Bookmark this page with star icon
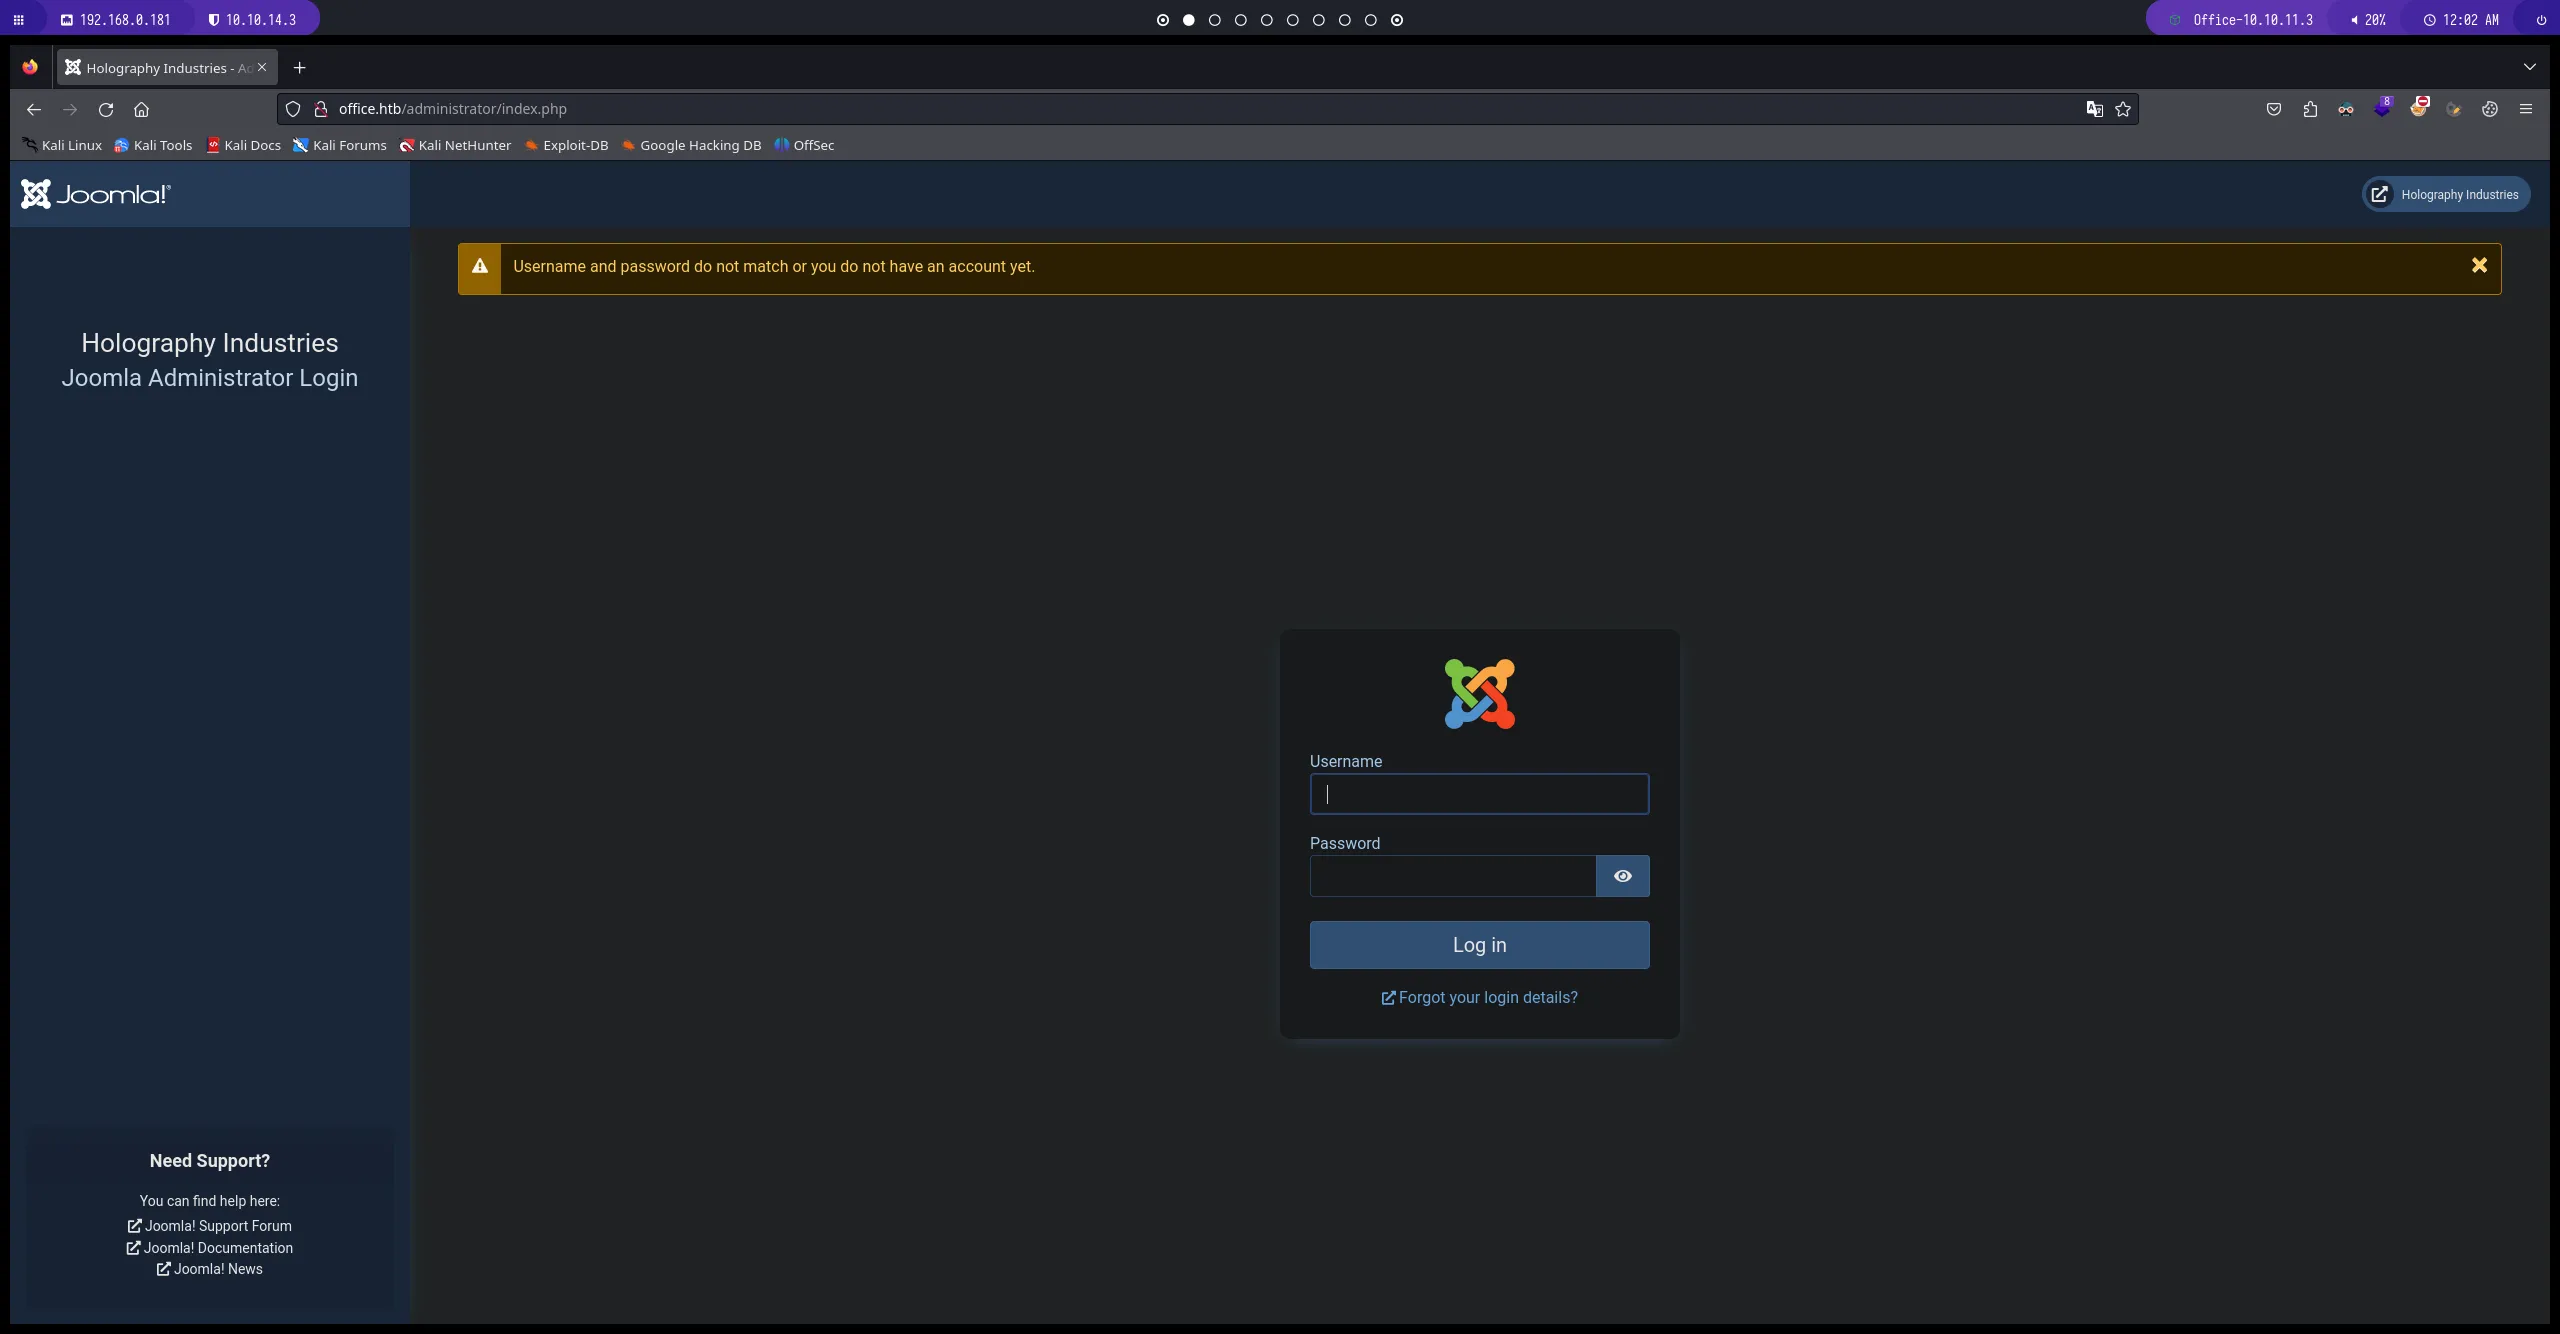Viewport: 2560px width, 1334px height. tap(2123, 109)
